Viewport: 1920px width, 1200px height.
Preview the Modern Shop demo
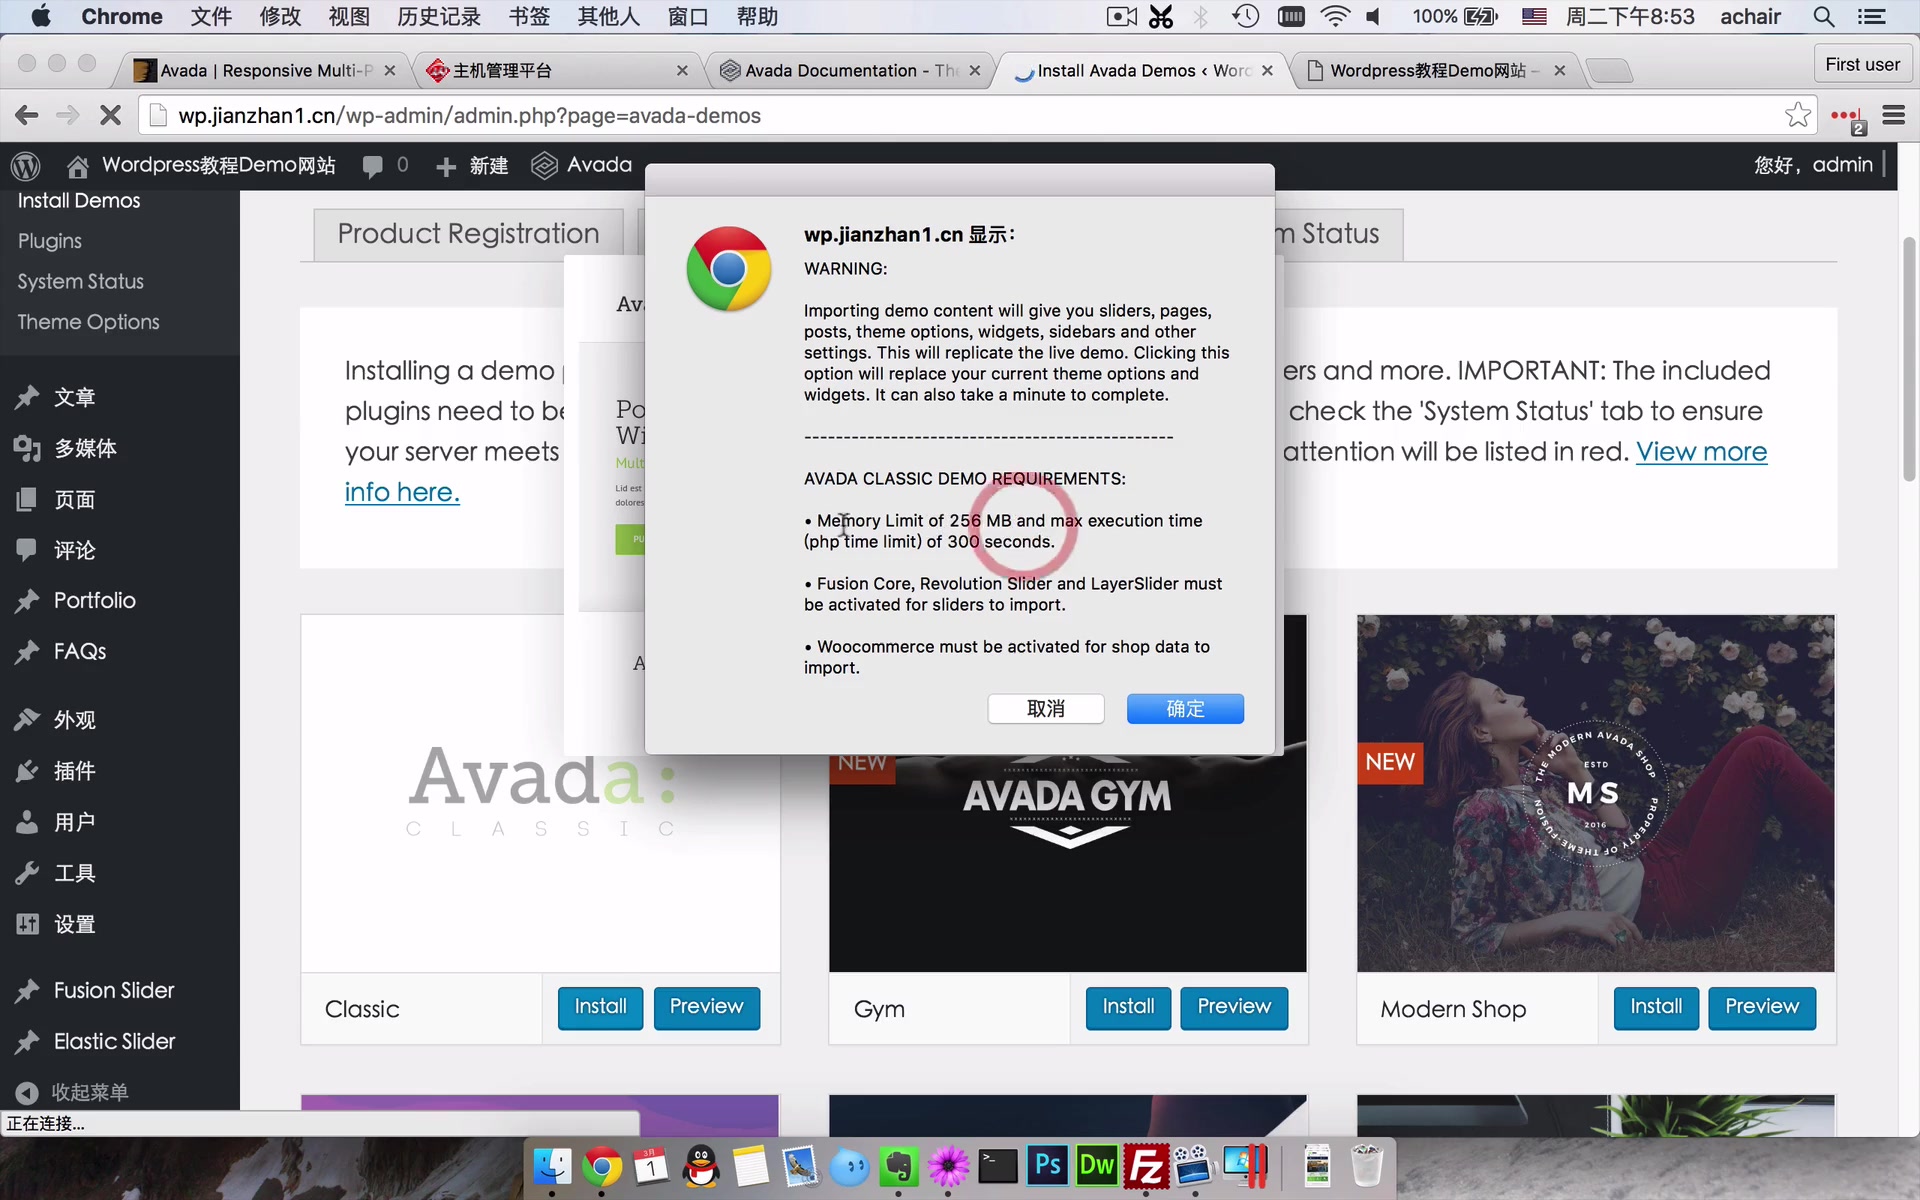pyautogui.click(x=1762, y=1007)
